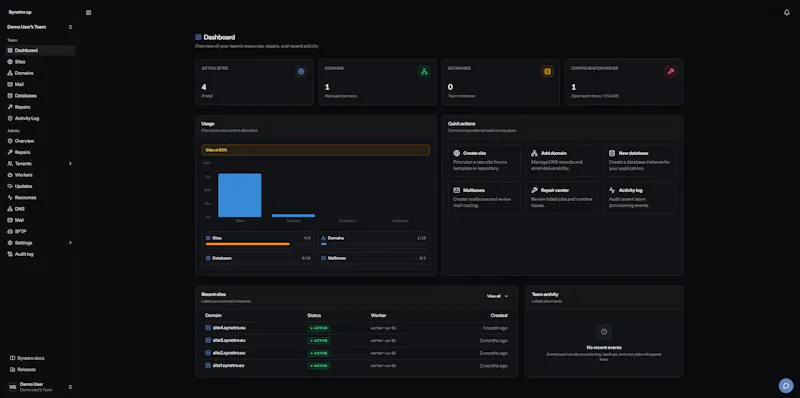Click the "1 month ago" created value
800x398 pixels.
495,328
